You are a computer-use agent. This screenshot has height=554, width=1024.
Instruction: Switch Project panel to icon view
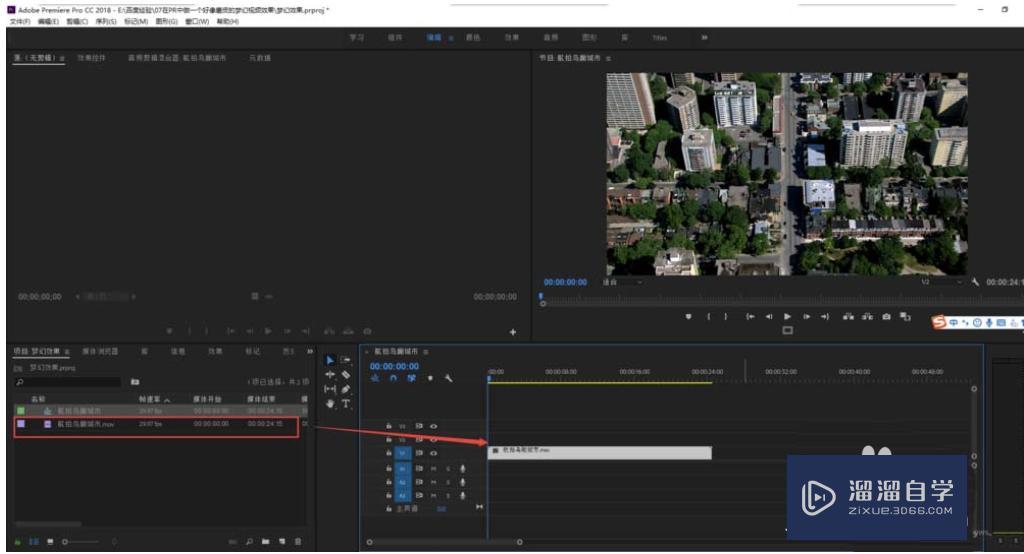50,542
